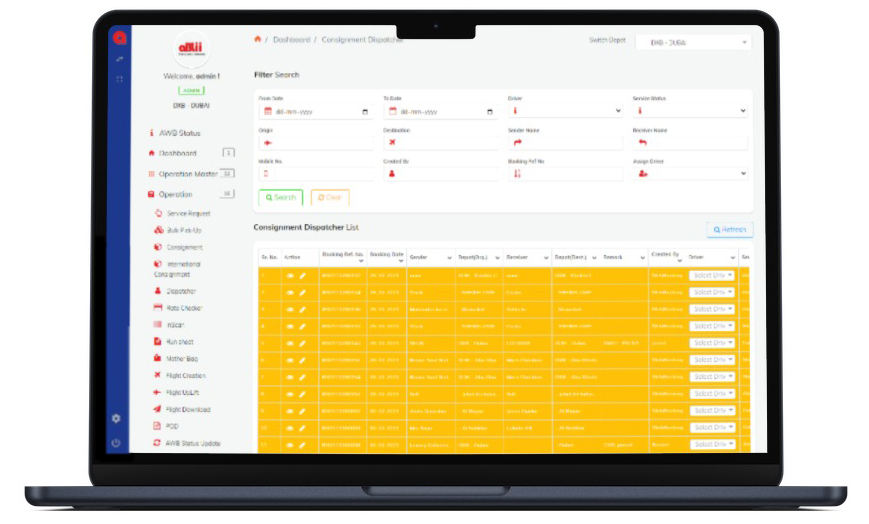Click the edit pencil icon in the first row
This screenshot has height=524, width=869.
(303, 276)
